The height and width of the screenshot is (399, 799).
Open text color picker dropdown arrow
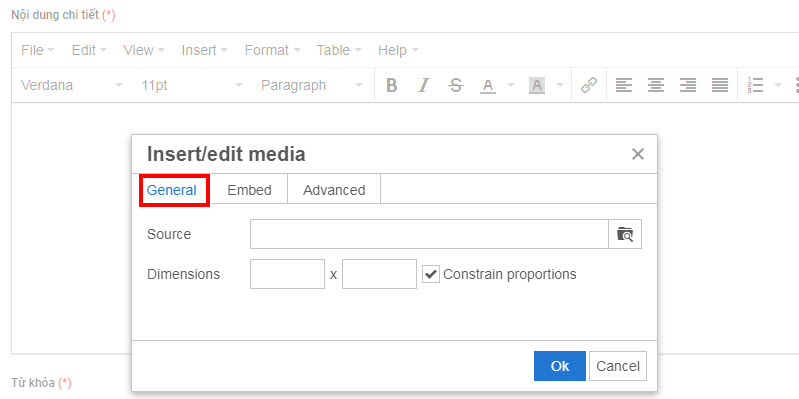pyautogui.click(x=511, y=85)
